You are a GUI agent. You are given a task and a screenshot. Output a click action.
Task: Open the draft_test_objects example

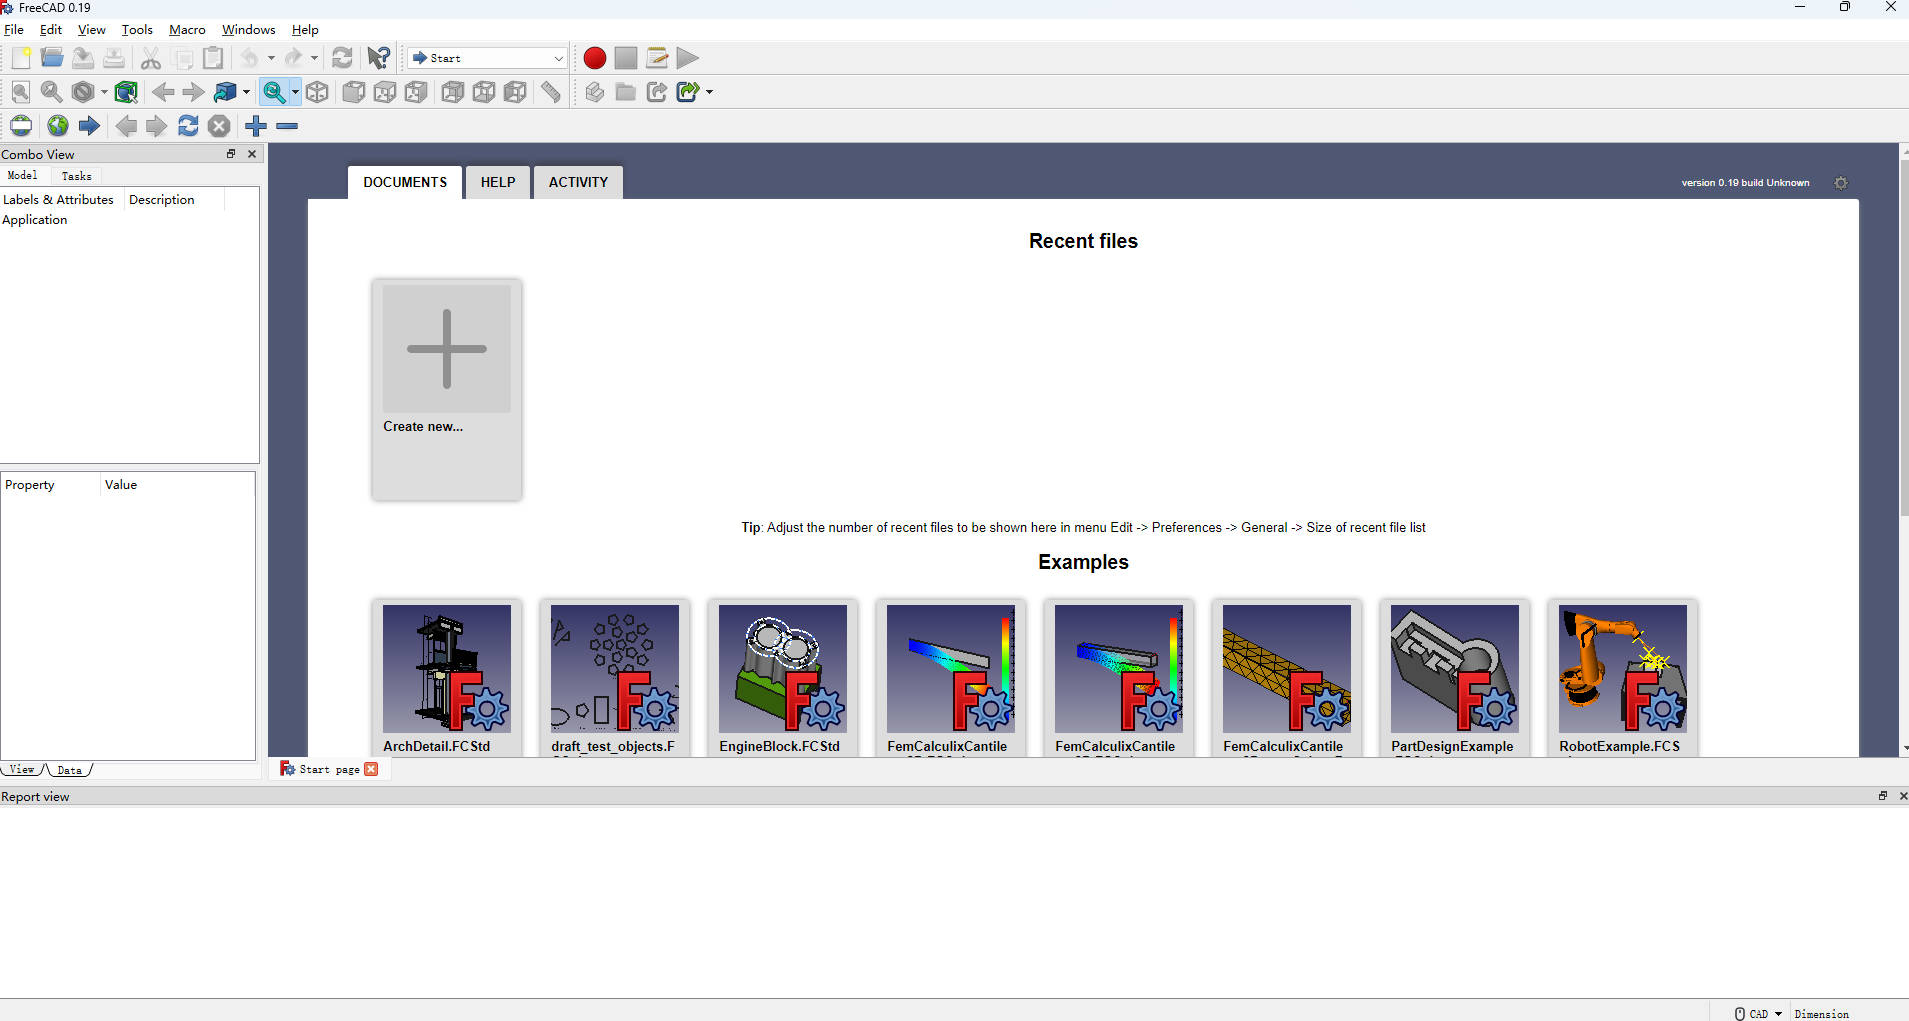pyautogui.click(x=615, y=677)
